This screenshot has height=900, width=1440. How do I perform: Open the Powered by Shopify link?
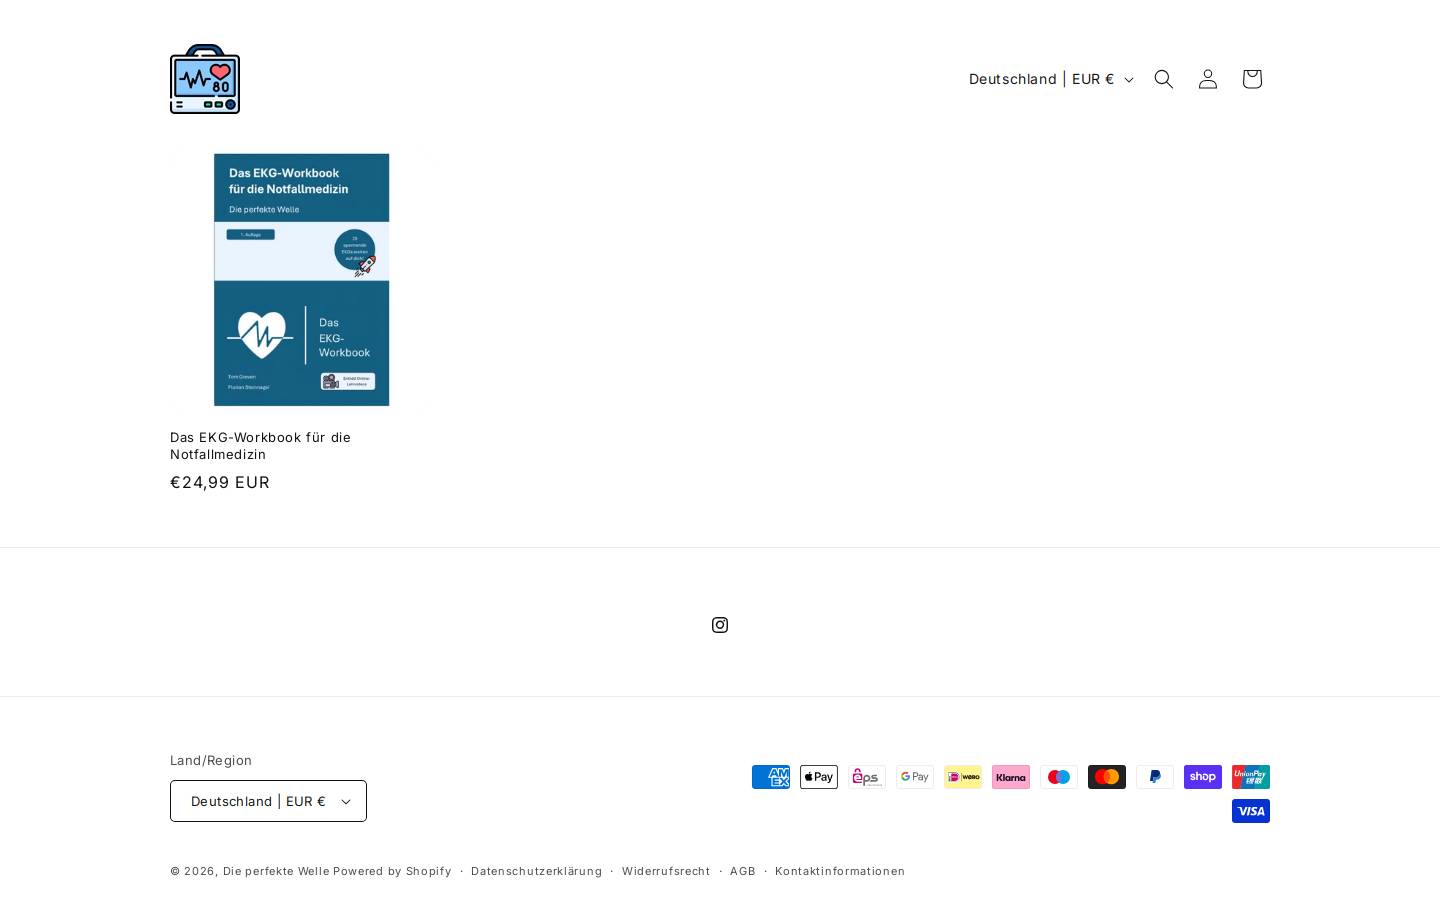pos(392,871)
